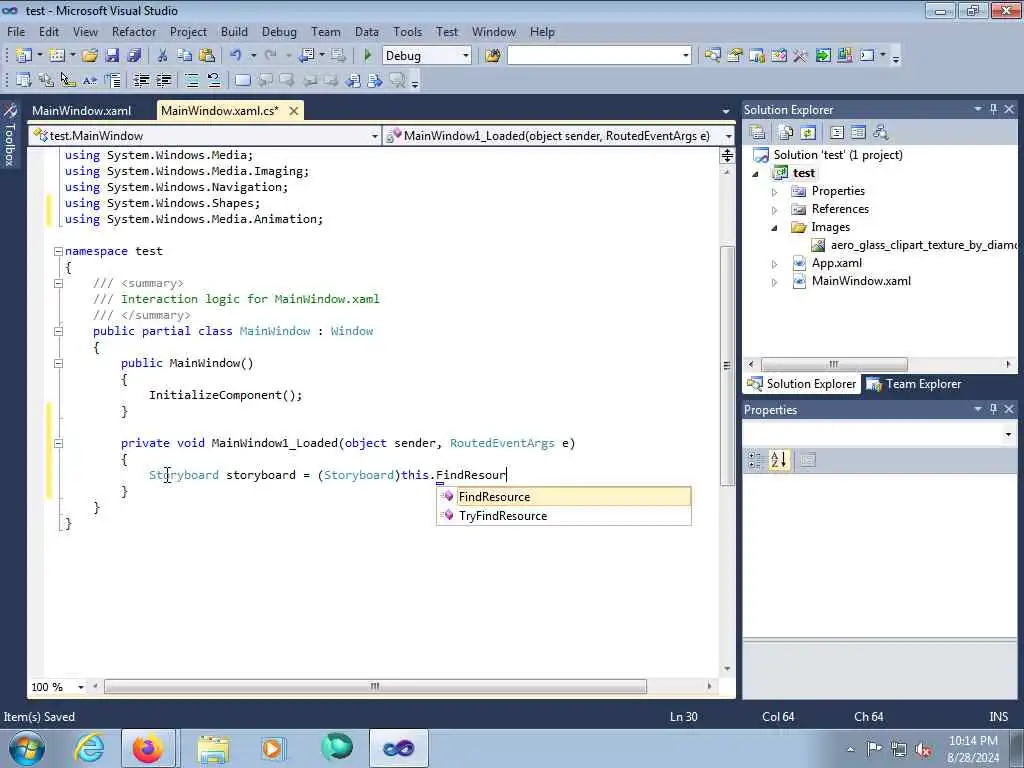
Task: Open the Toolbox icon in the standard toolbar
Action: pyautogui.click(x=800, y=56)
